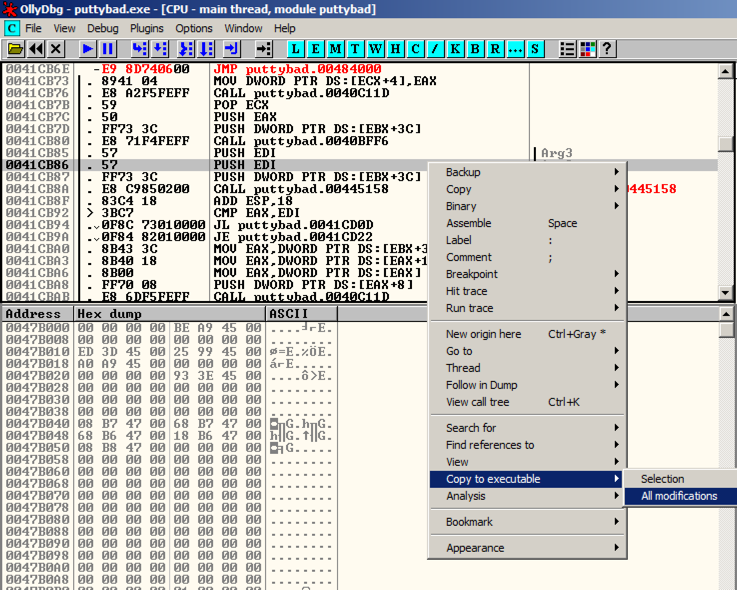
Task: Click the Open file folder icon
Action: (x=15, y=49)
